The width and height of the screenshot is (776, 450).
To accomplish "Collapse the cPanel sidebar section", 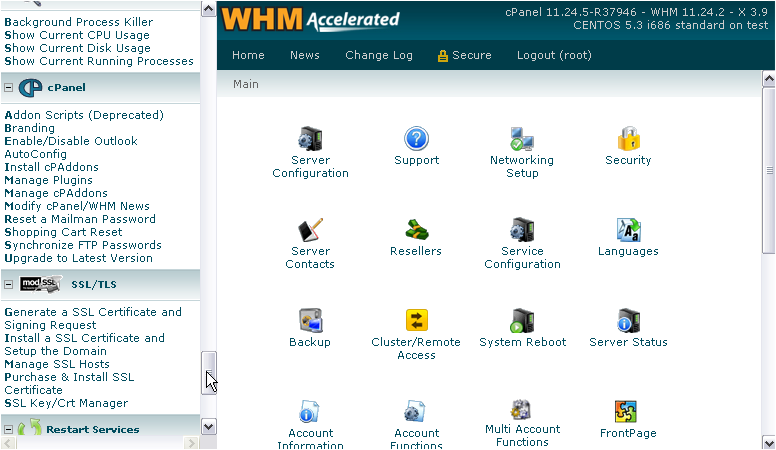I will click(8, 88).
